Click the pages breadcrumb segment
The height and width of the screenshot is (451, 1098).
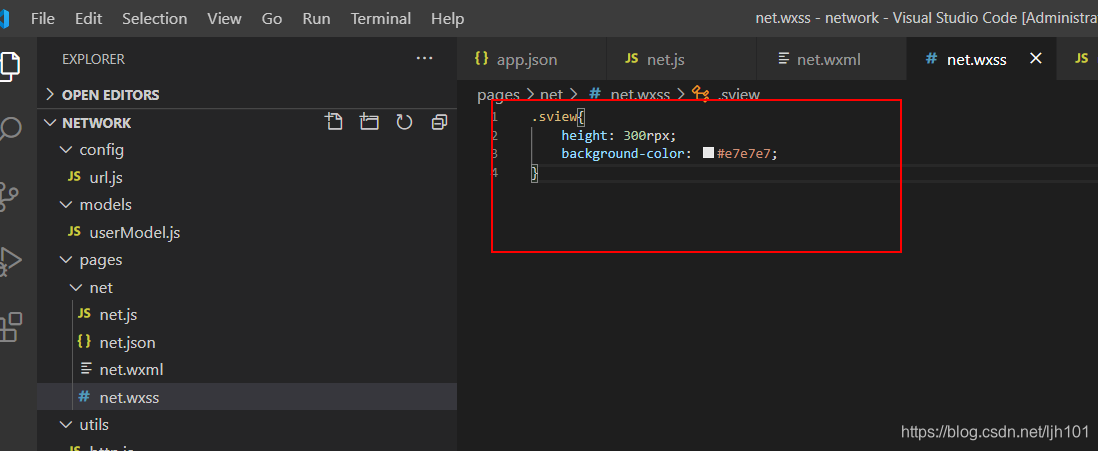tap(499, 94)
